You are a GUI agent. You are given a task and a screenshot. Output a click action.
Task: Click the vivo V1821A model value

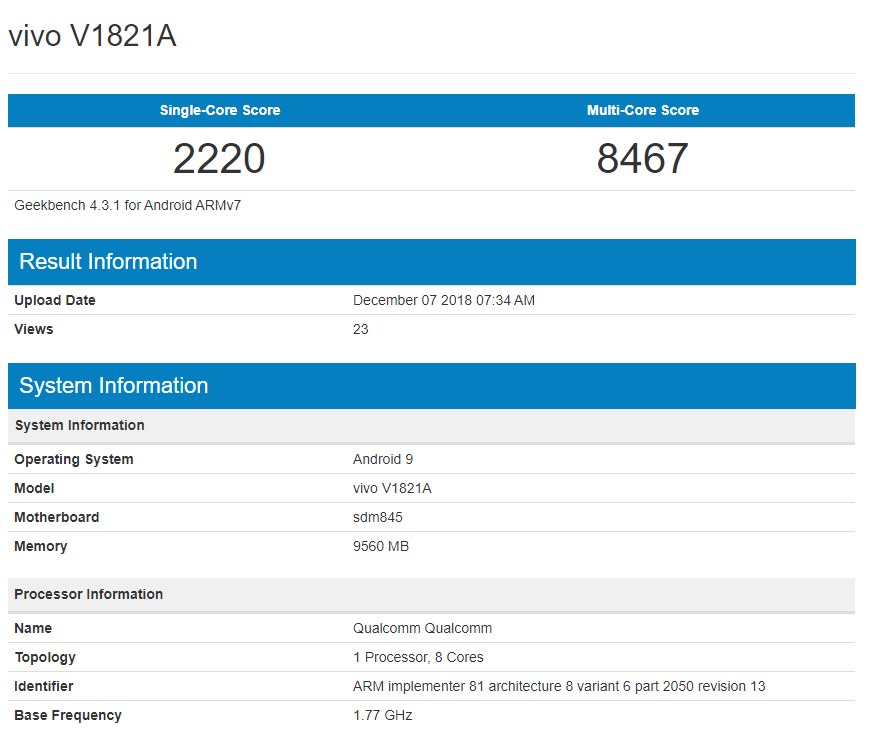(x=392, y=488)
